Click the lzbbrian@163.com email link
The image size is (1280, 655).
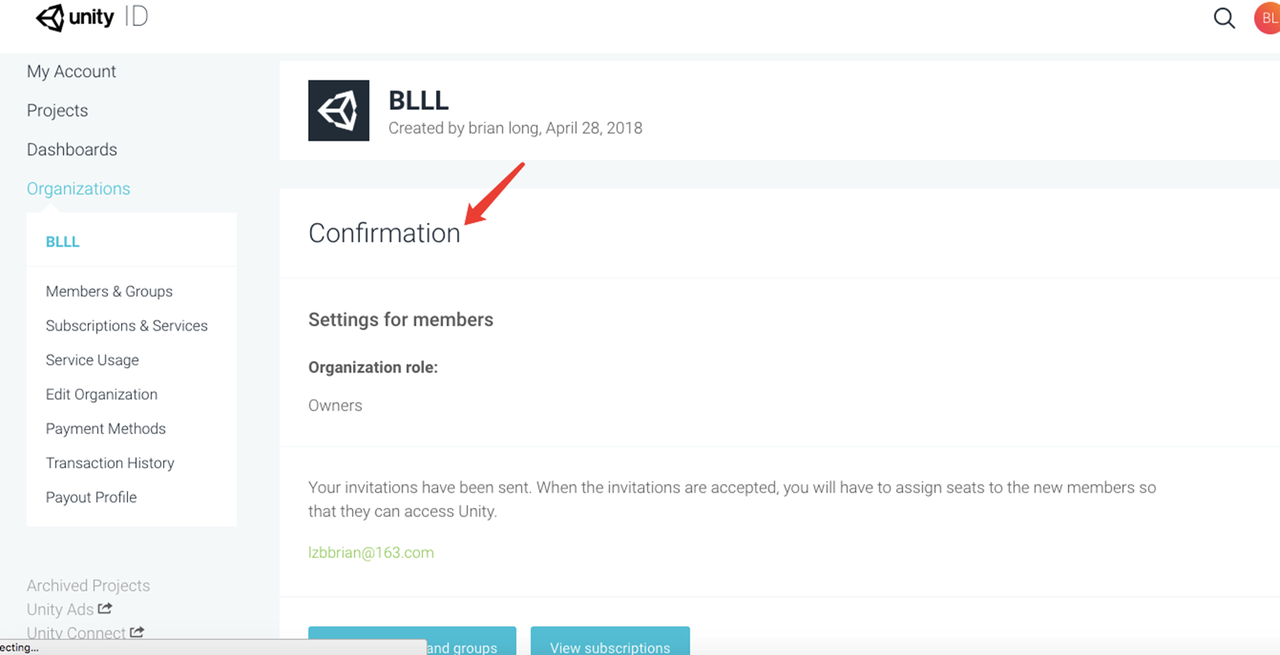coord(371,553)
